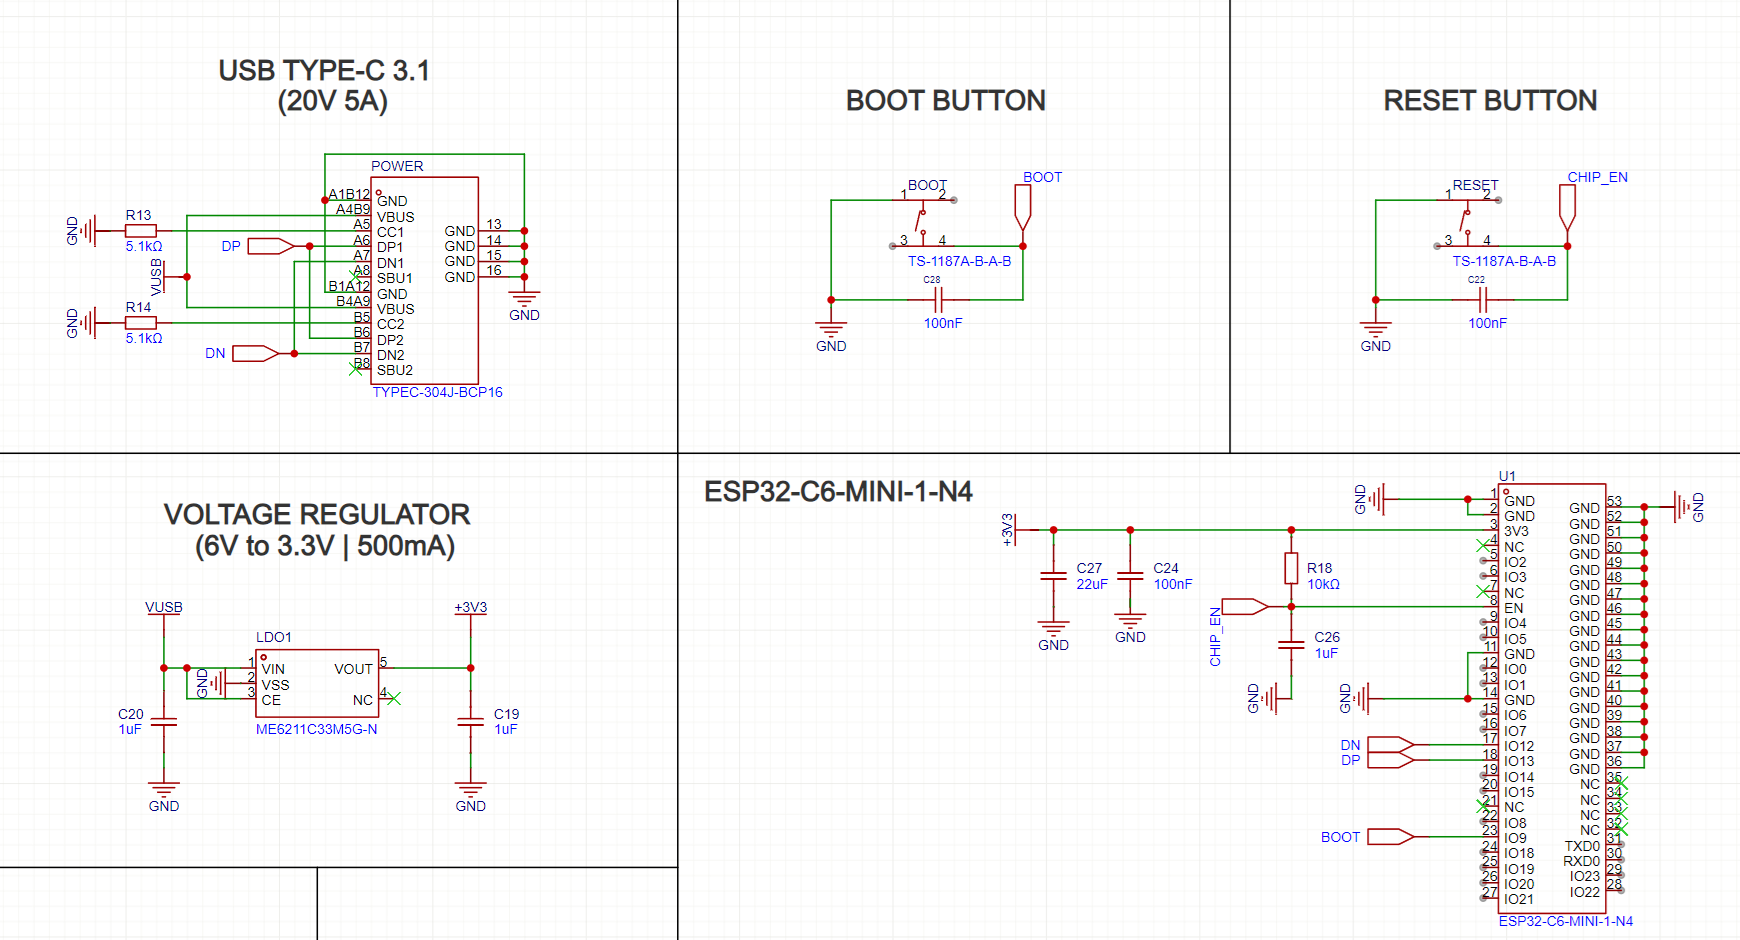Click the 'ME6211C33M5G-N' part name
This screenshot has height=940, width=1740.
point(316,729)
